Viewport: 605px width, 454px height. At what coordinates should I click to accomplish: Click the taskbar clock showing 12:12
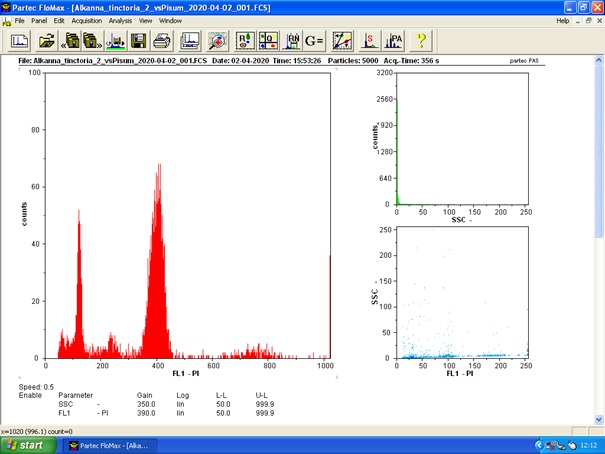click(x=589, y=446)
